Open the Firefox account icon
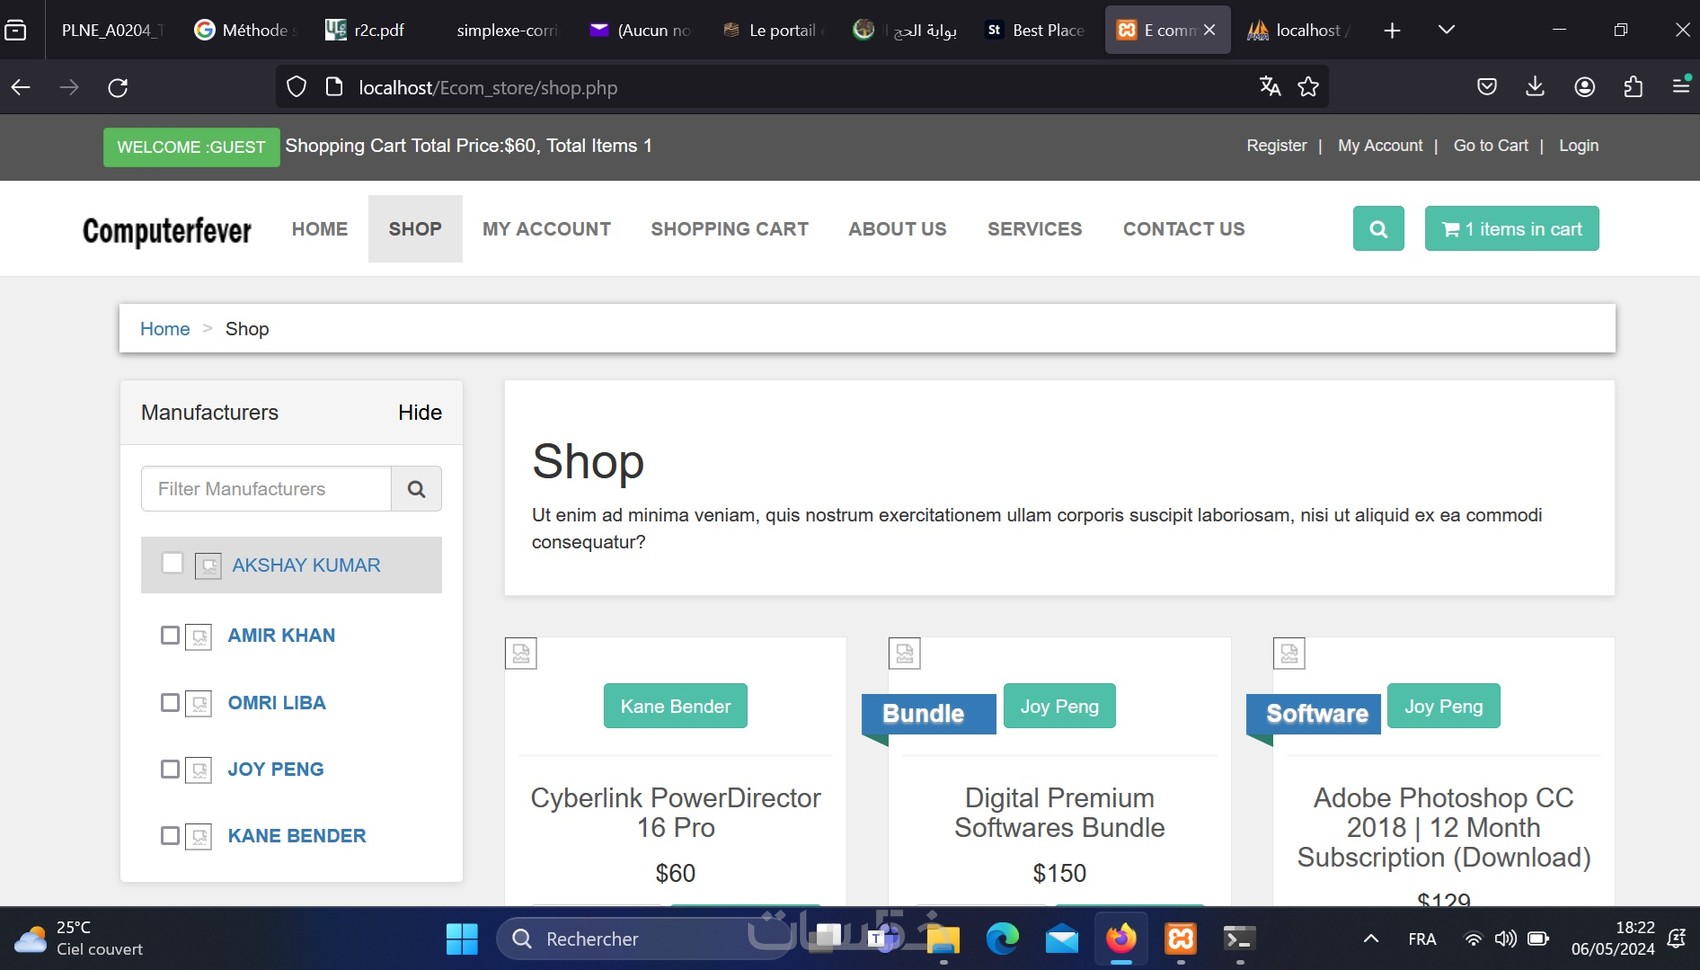 pyautogui.click(x=1585, y=87)
